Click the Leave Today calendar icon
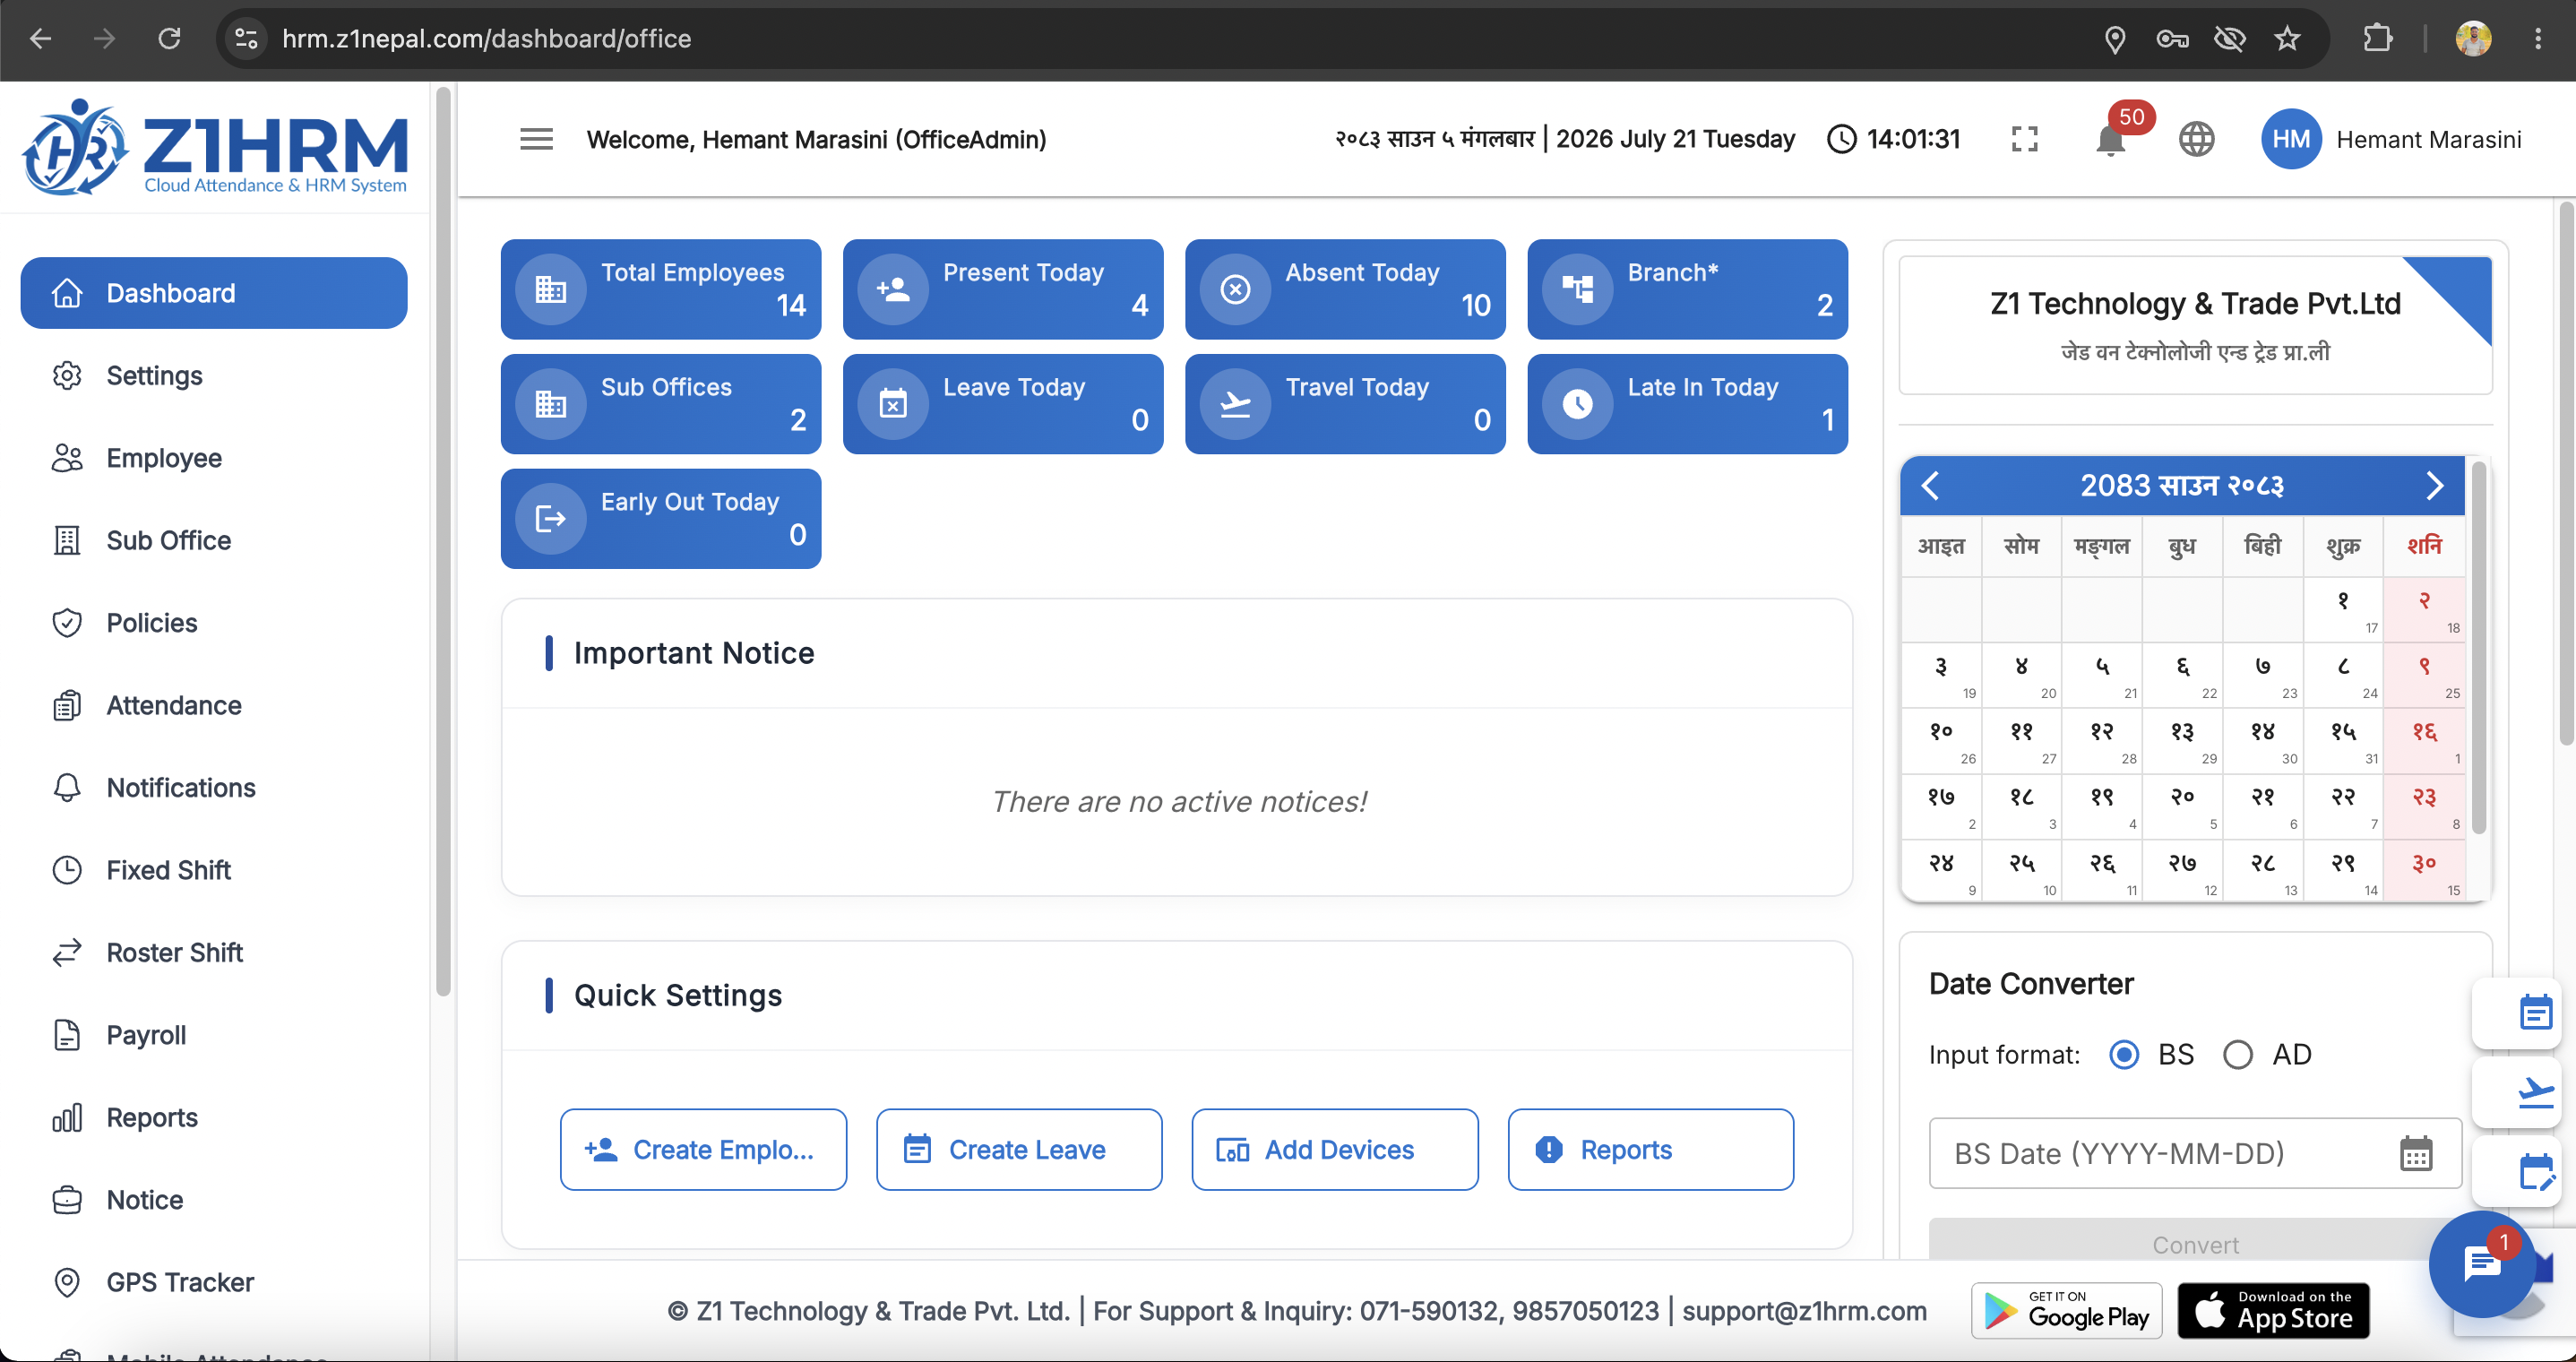The height and width of the screenshot is (1362, 2576). pyautogui.click(x=893, y=404)
